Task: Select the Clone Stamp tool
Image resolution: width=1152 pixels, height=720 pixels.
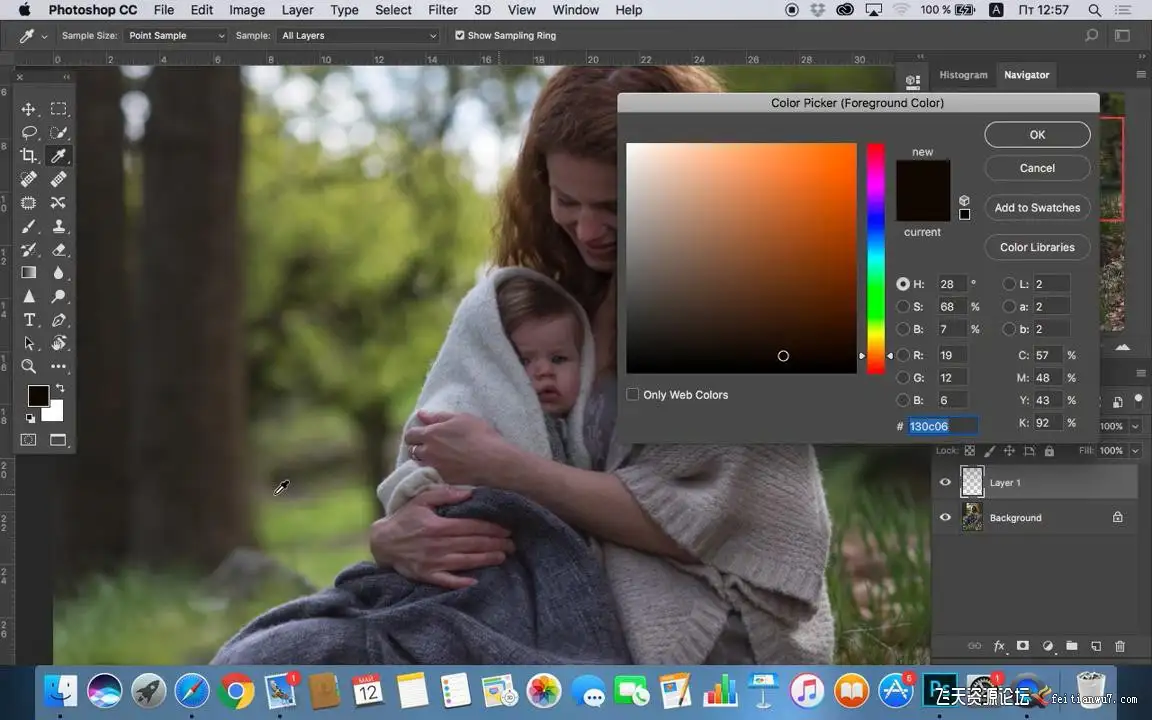Action: click(59, 226)
